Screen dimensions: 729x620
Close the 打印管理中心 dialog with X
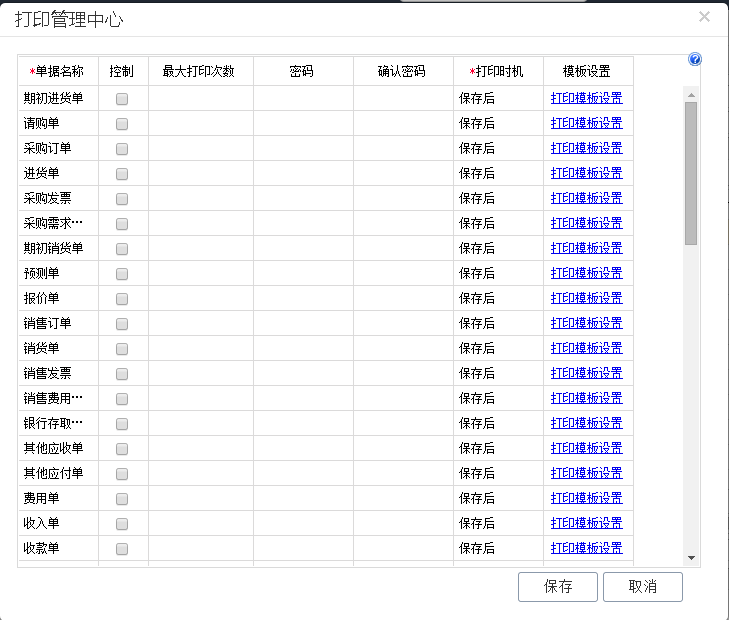point(704,16)
